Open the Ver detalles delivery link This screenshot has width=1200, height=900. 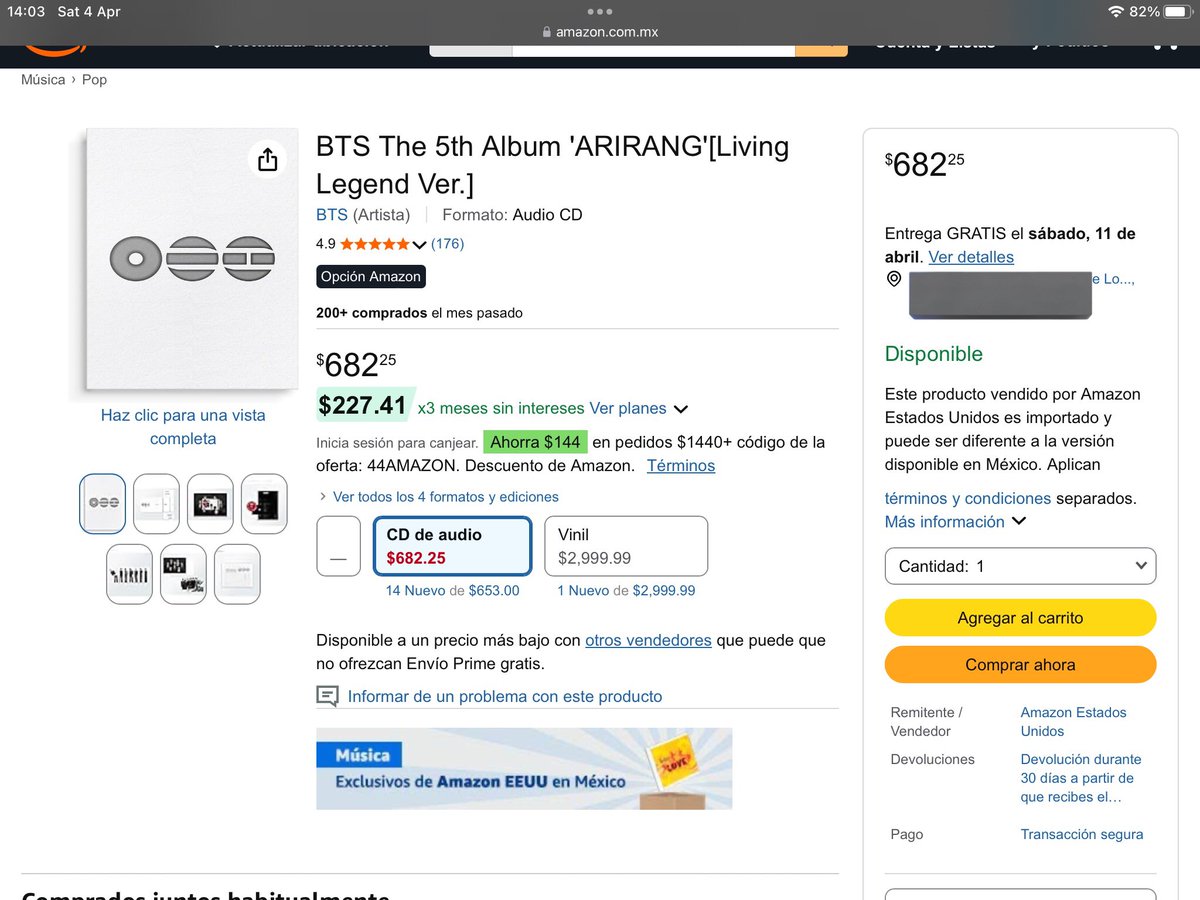971,257
